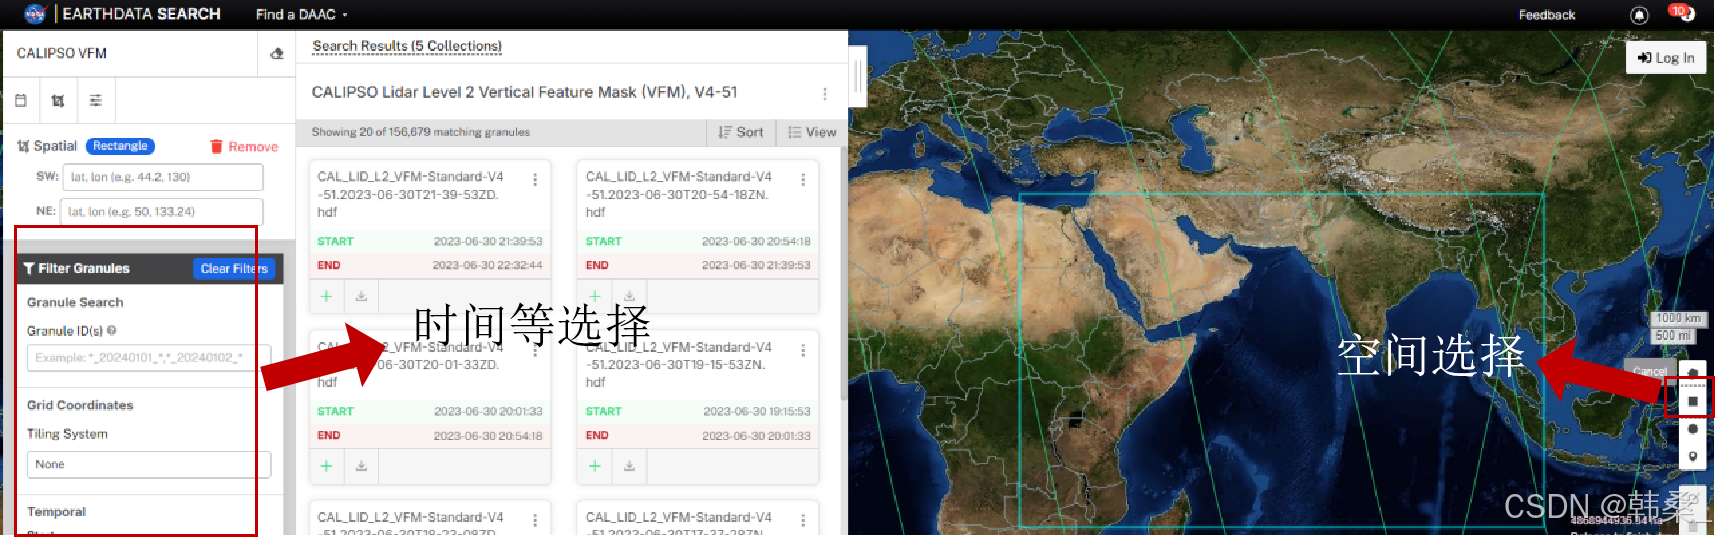Click the collection title CALIPSO Lidar Level 2 VFM

pyautogui.click(x=524, y=92)
